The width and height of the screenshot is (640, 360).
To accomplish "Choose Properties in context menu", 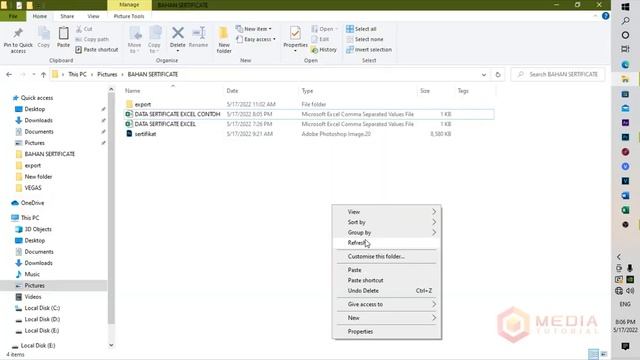I will (x=387, y=331).
